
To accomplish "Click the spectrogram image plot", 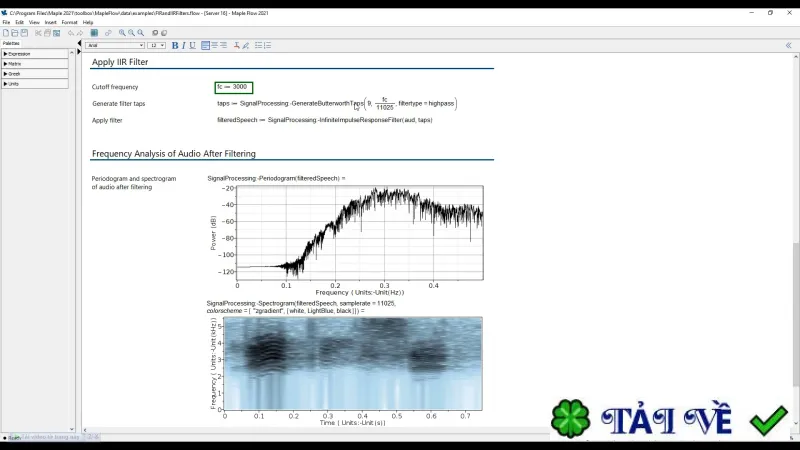I will point(353,363).
